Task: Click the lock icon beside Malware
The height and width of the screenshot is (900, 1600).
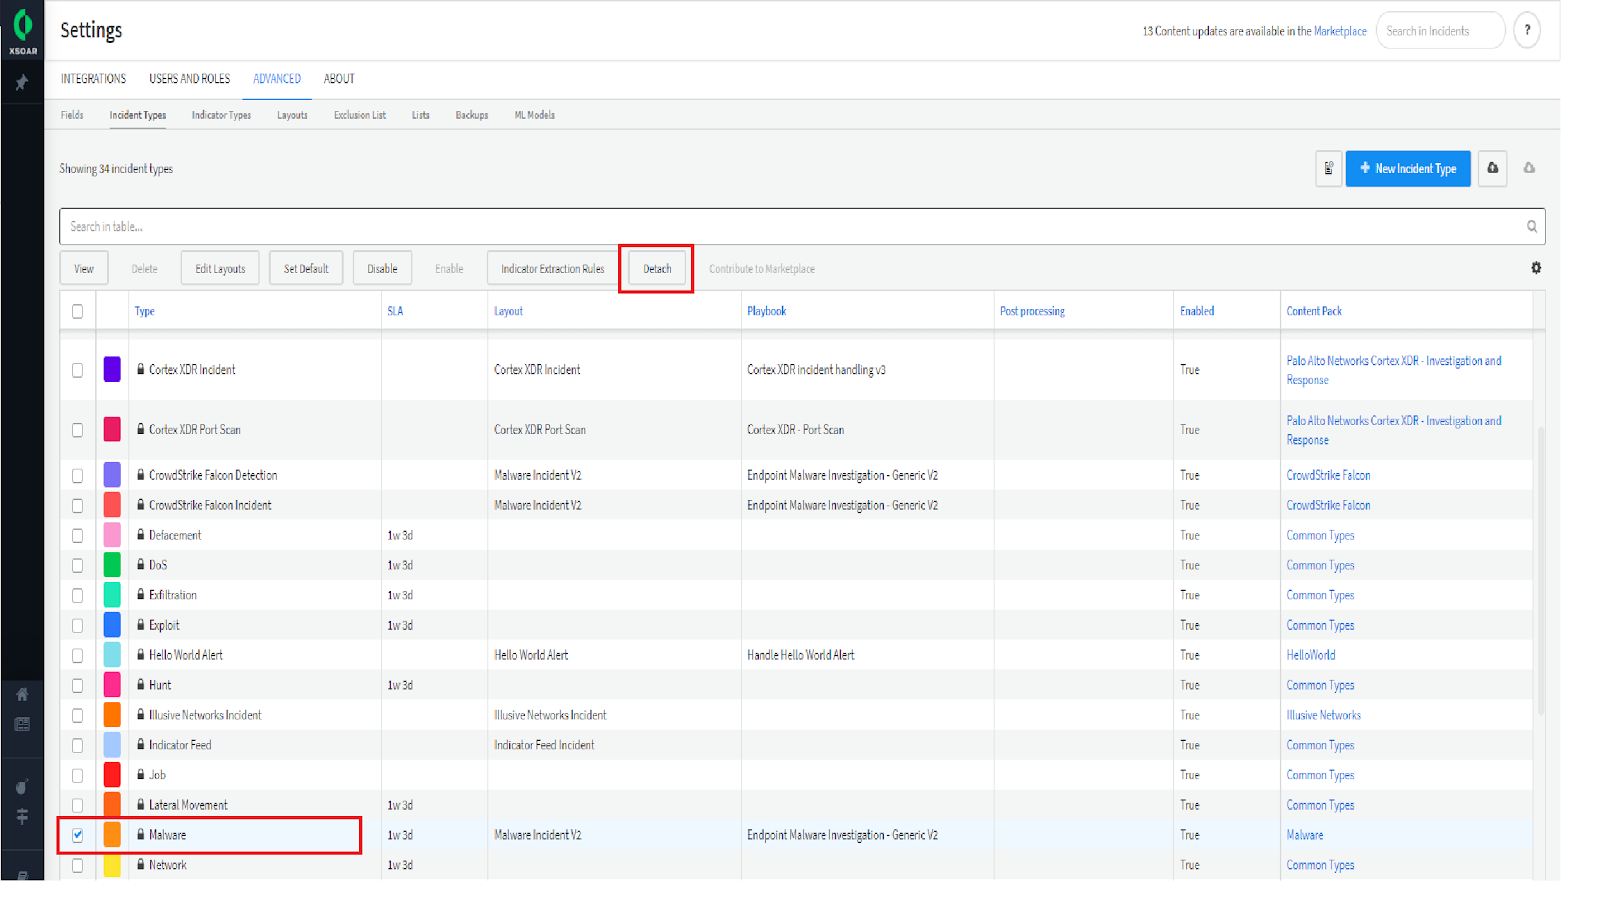Action: (x=141, y=834)
